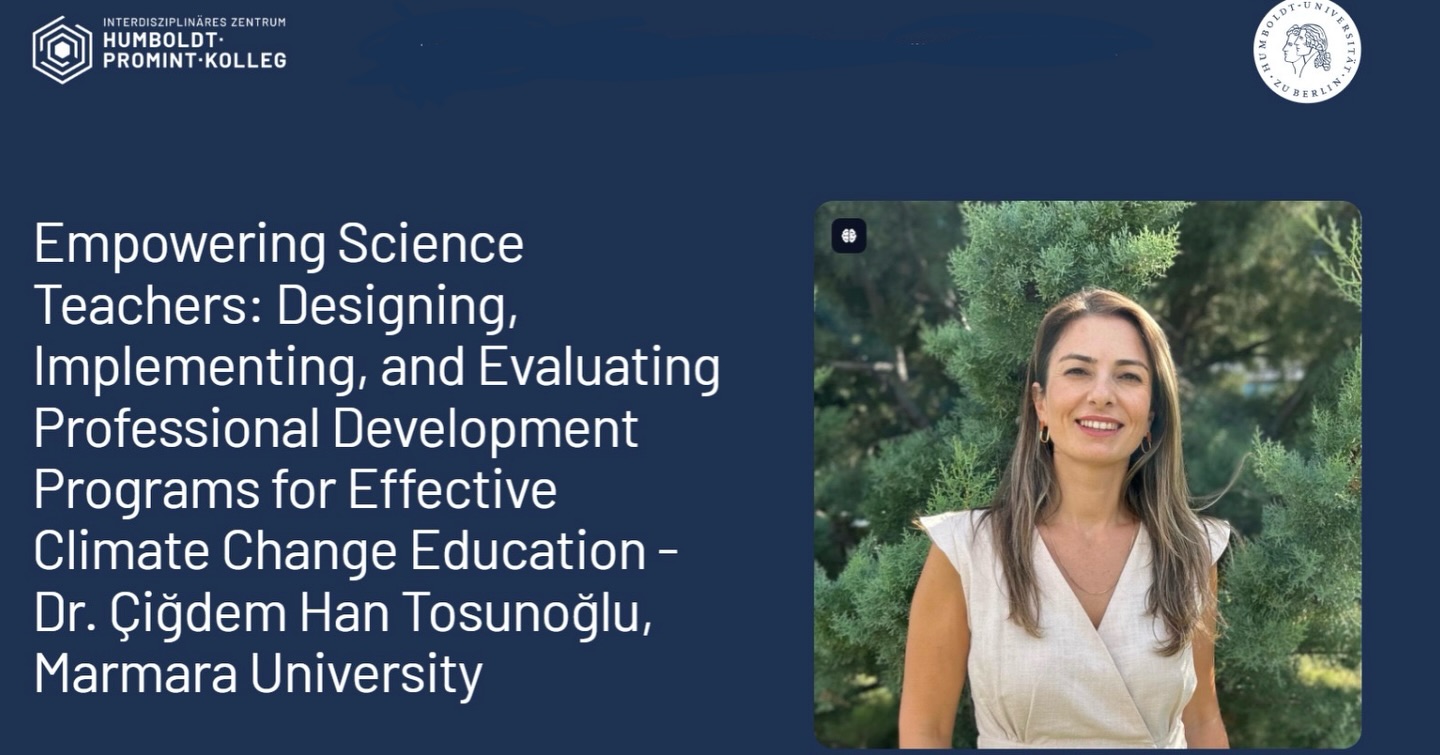Click the "Professional Development" title line
Viewport: 1440px width, 755px height.
[335, 429]
